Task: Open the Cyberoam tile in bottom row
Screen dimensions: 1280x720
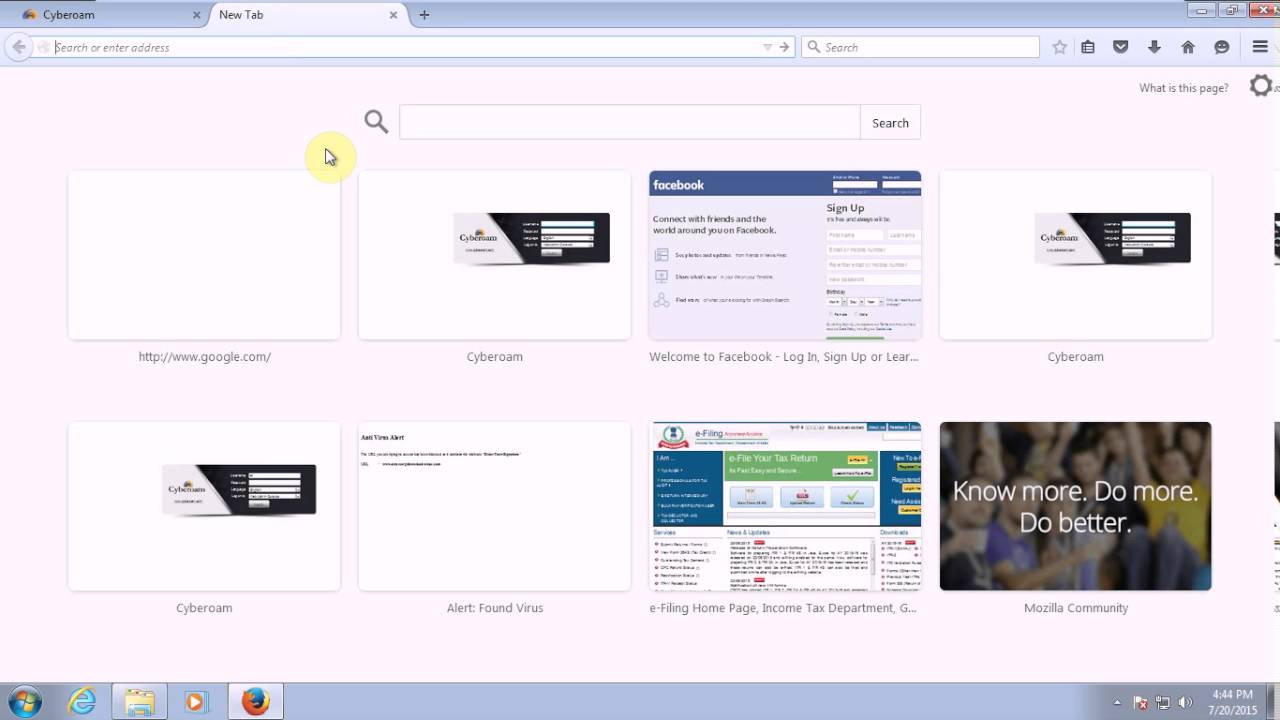Action: click(204, 506)
